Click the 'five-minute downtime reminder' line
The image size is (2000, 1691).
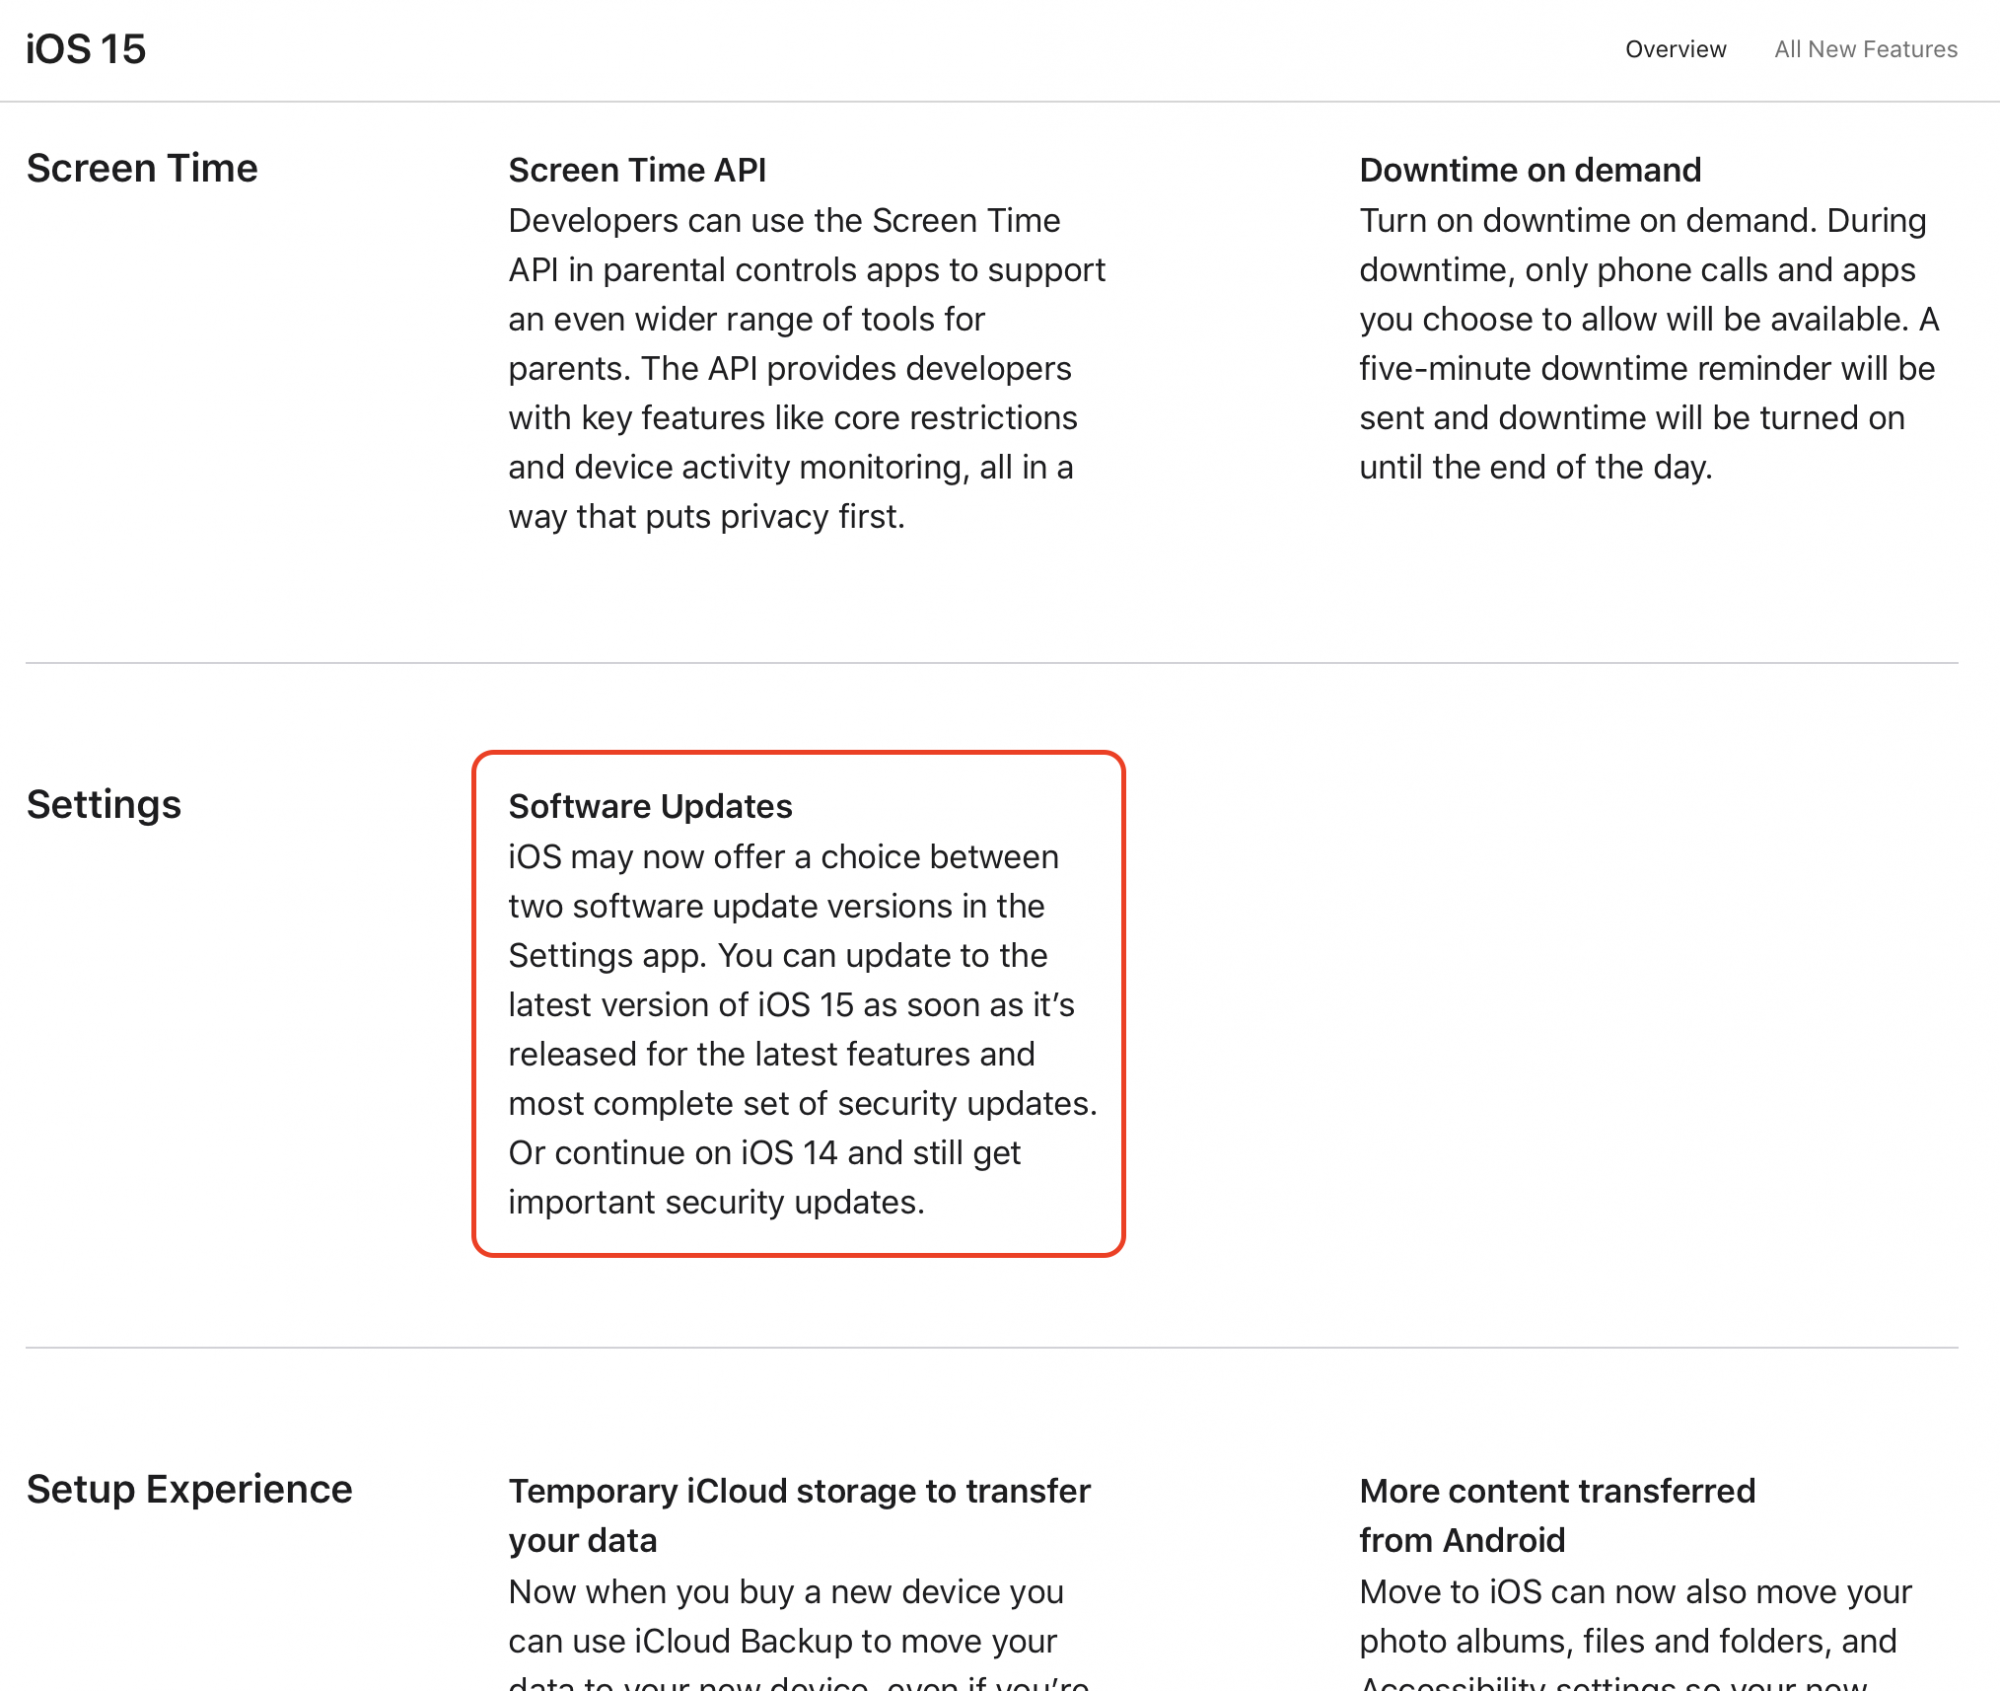click(x=1646, y=368)
